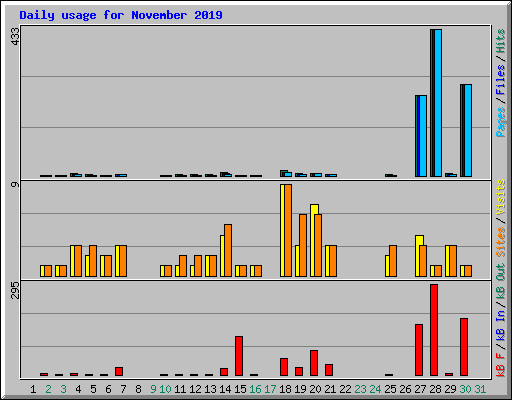The width and height of the screenshot is (512, 400).
Task: Click the day 18 red kB bar
Action: (x=284, y=367)
